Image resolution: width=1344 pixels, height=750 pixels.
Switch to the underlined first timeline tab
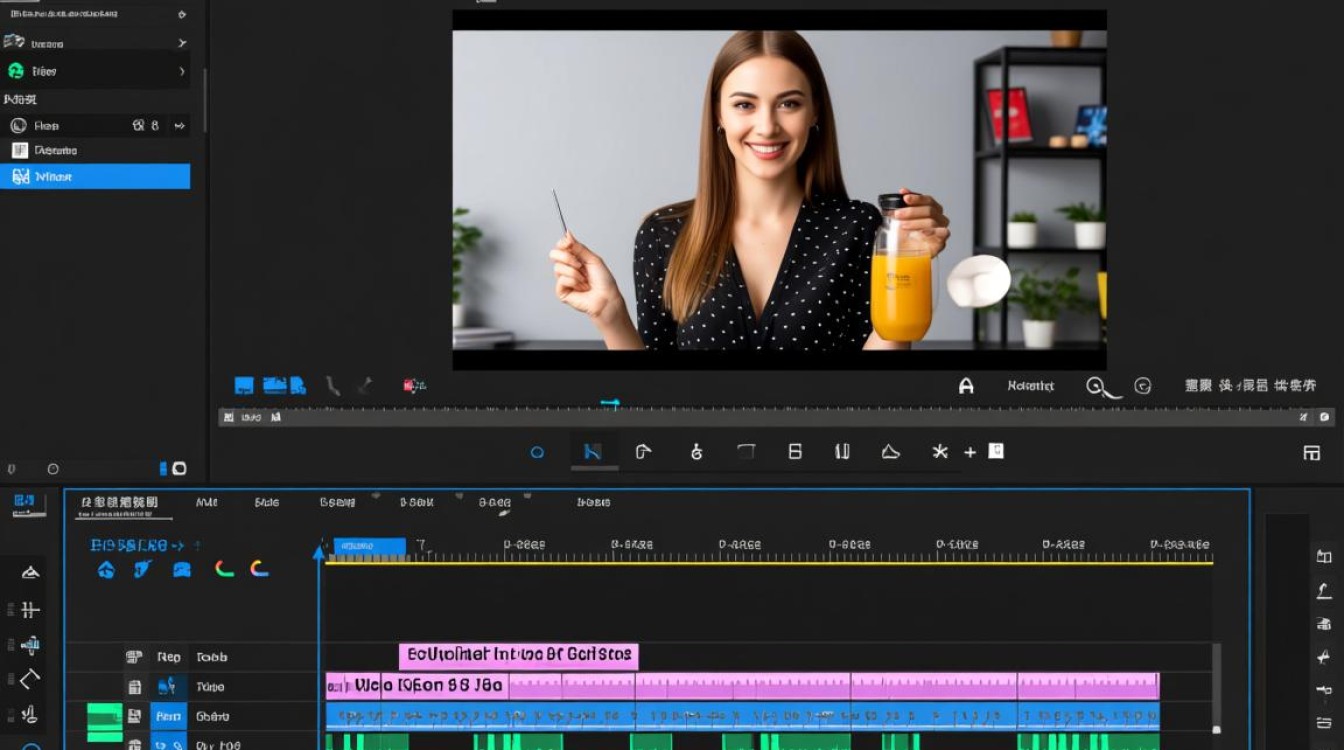[120, 502]
